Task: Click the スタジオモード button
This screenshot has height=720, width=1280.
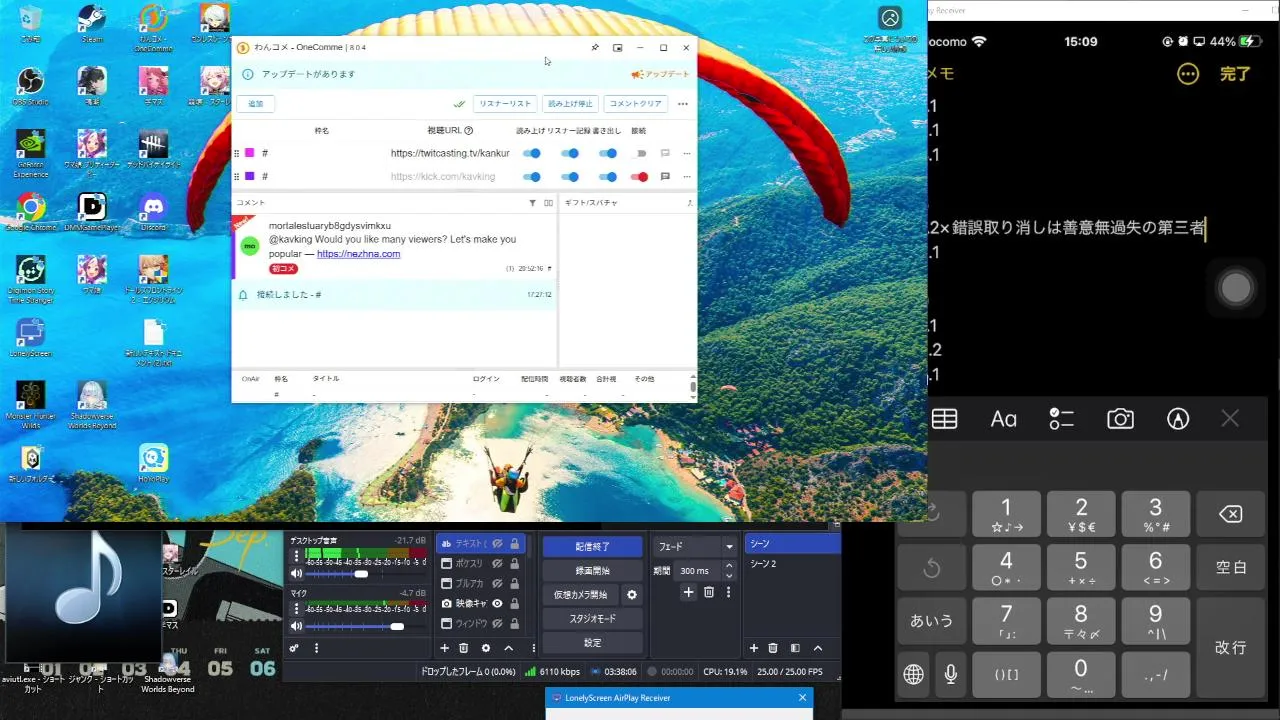Action: [x=593, y=619]
